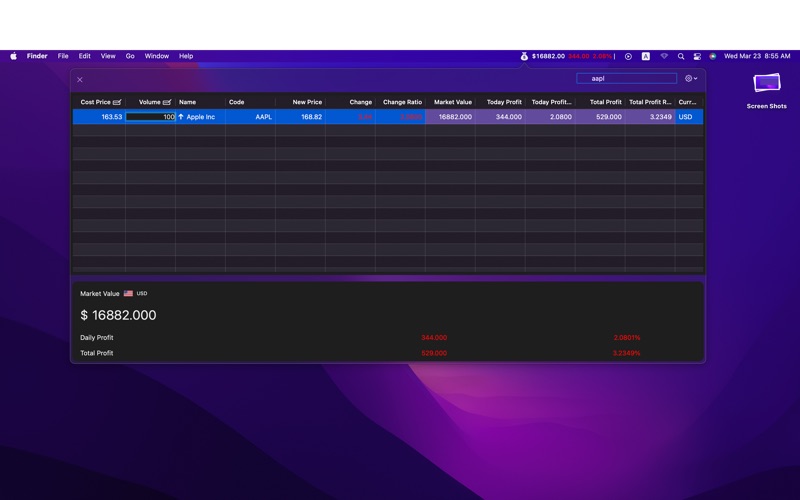800x500 pixels.
Task: Click the Total Profit R... column header
Action: click(651, 102)
